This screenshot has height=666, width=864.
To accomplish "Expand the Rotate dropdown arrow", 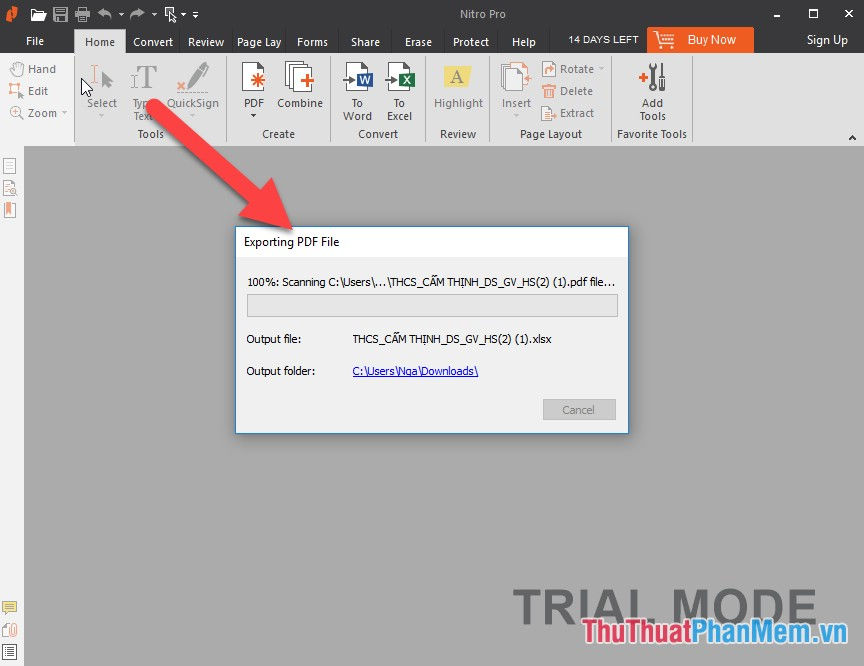I will (601, 69).
